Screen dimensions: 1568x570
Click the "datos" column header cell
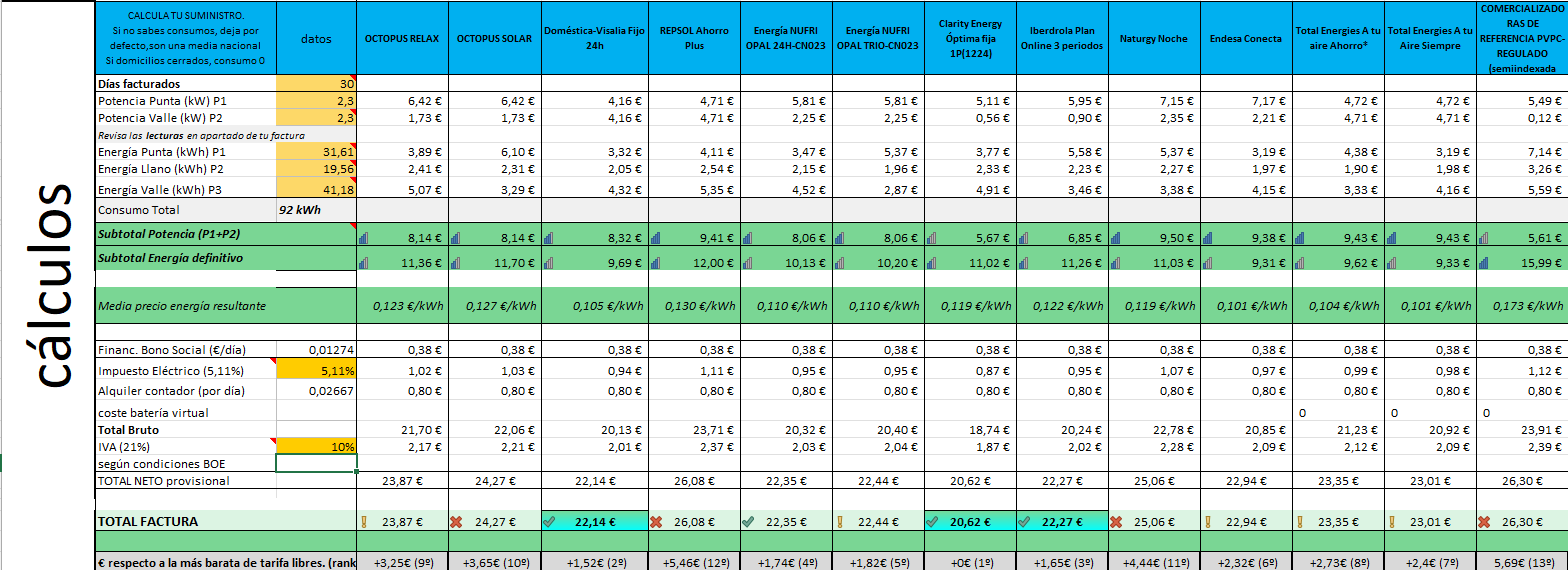pyautogui.click(x=316, y=38)
